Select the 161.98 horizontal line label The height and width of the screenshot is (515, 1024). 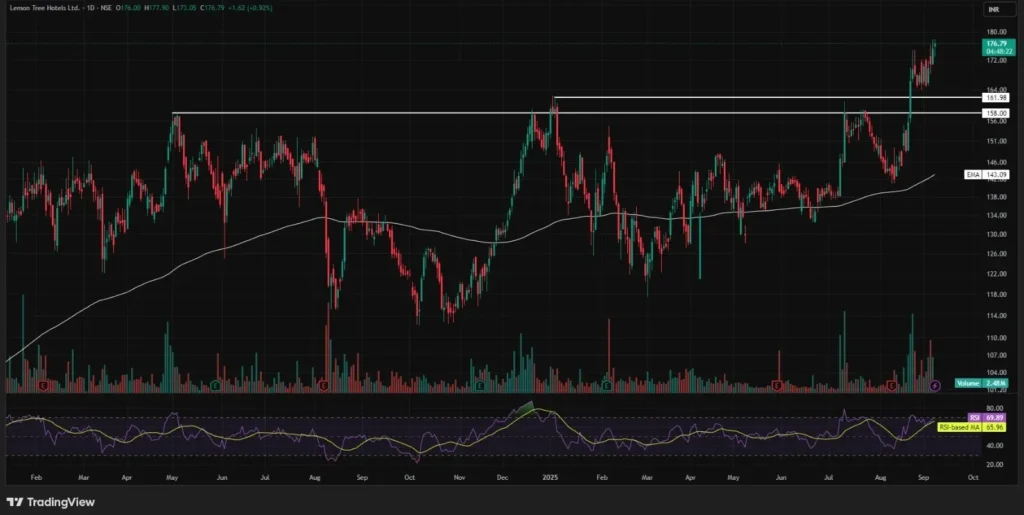click(997, 97)
